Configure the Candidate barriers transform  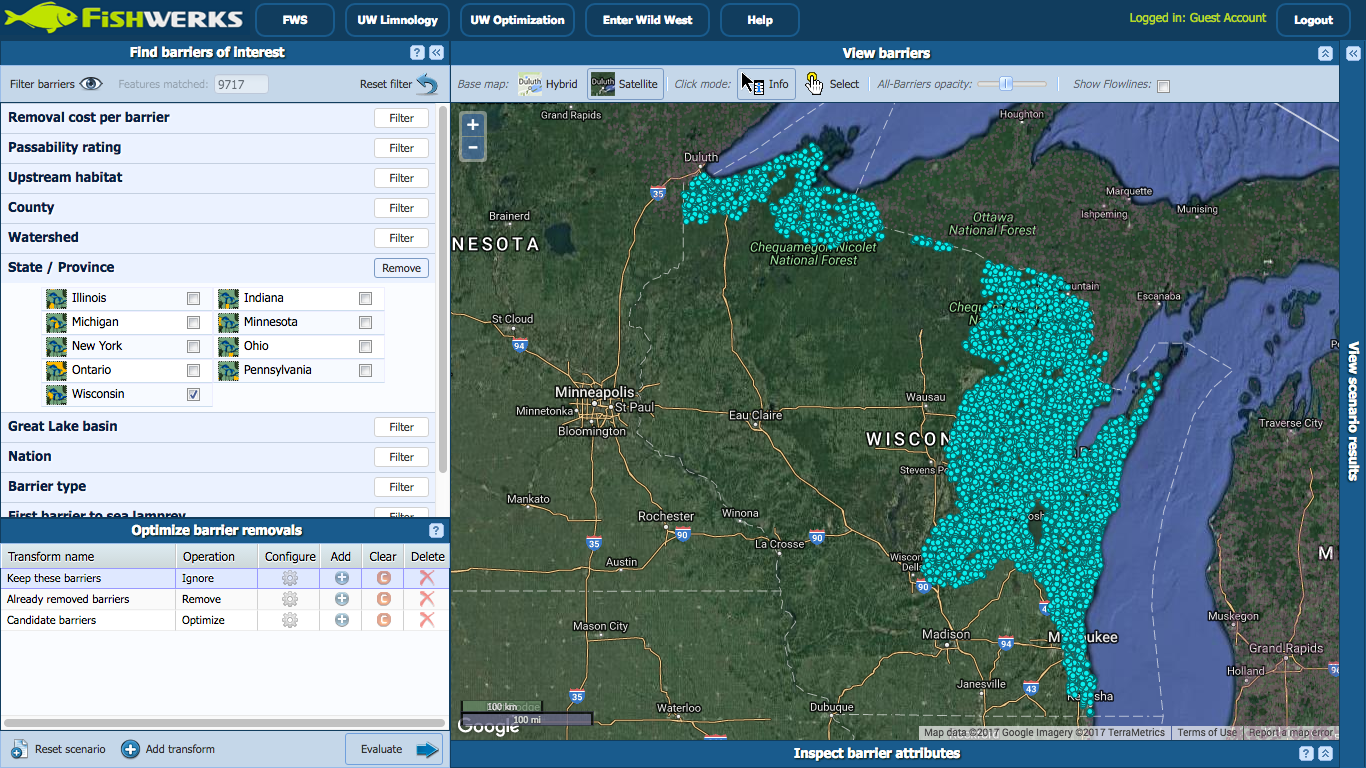pyautogui.click(x=290, y=620)
